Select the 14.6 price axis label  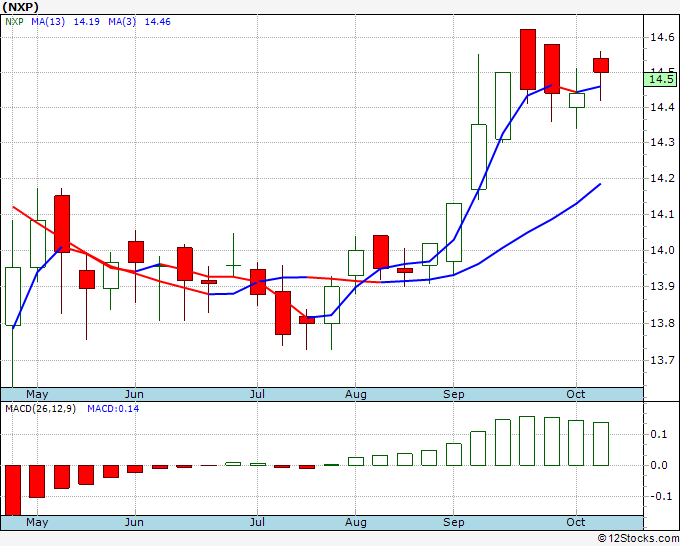coord(662,37)
